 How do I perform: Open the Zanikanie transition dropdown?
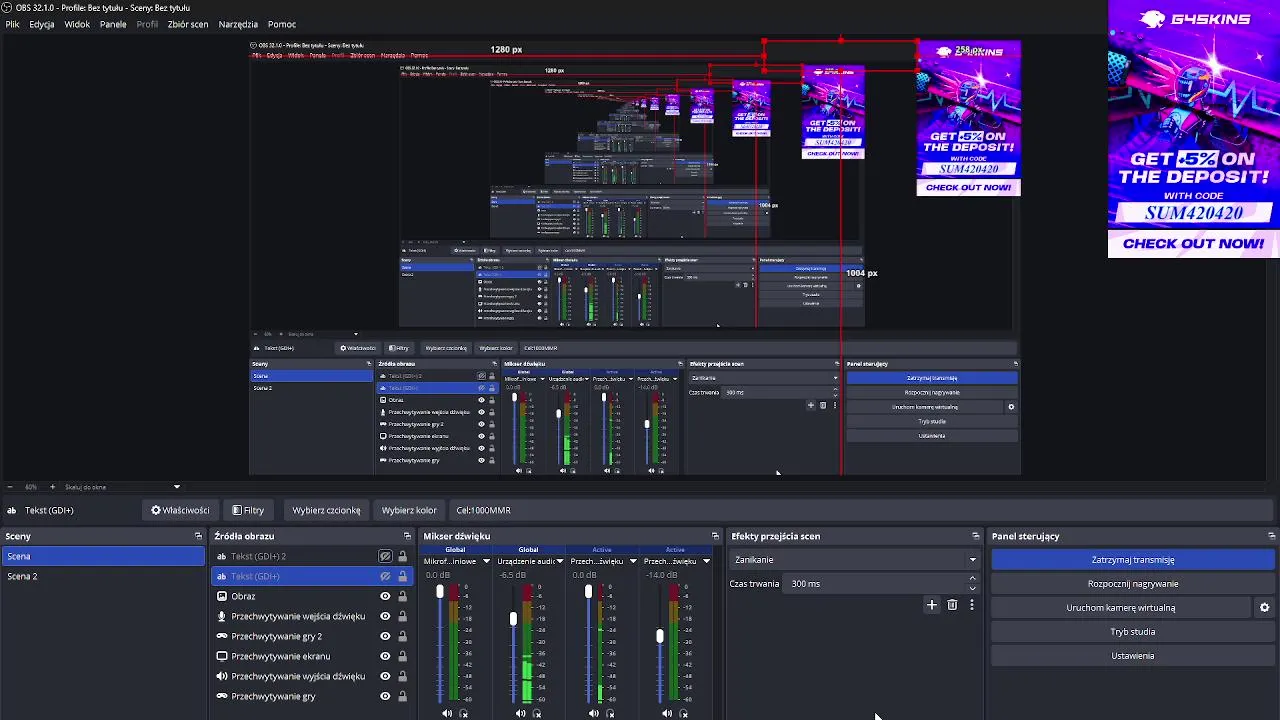[854, 560]
